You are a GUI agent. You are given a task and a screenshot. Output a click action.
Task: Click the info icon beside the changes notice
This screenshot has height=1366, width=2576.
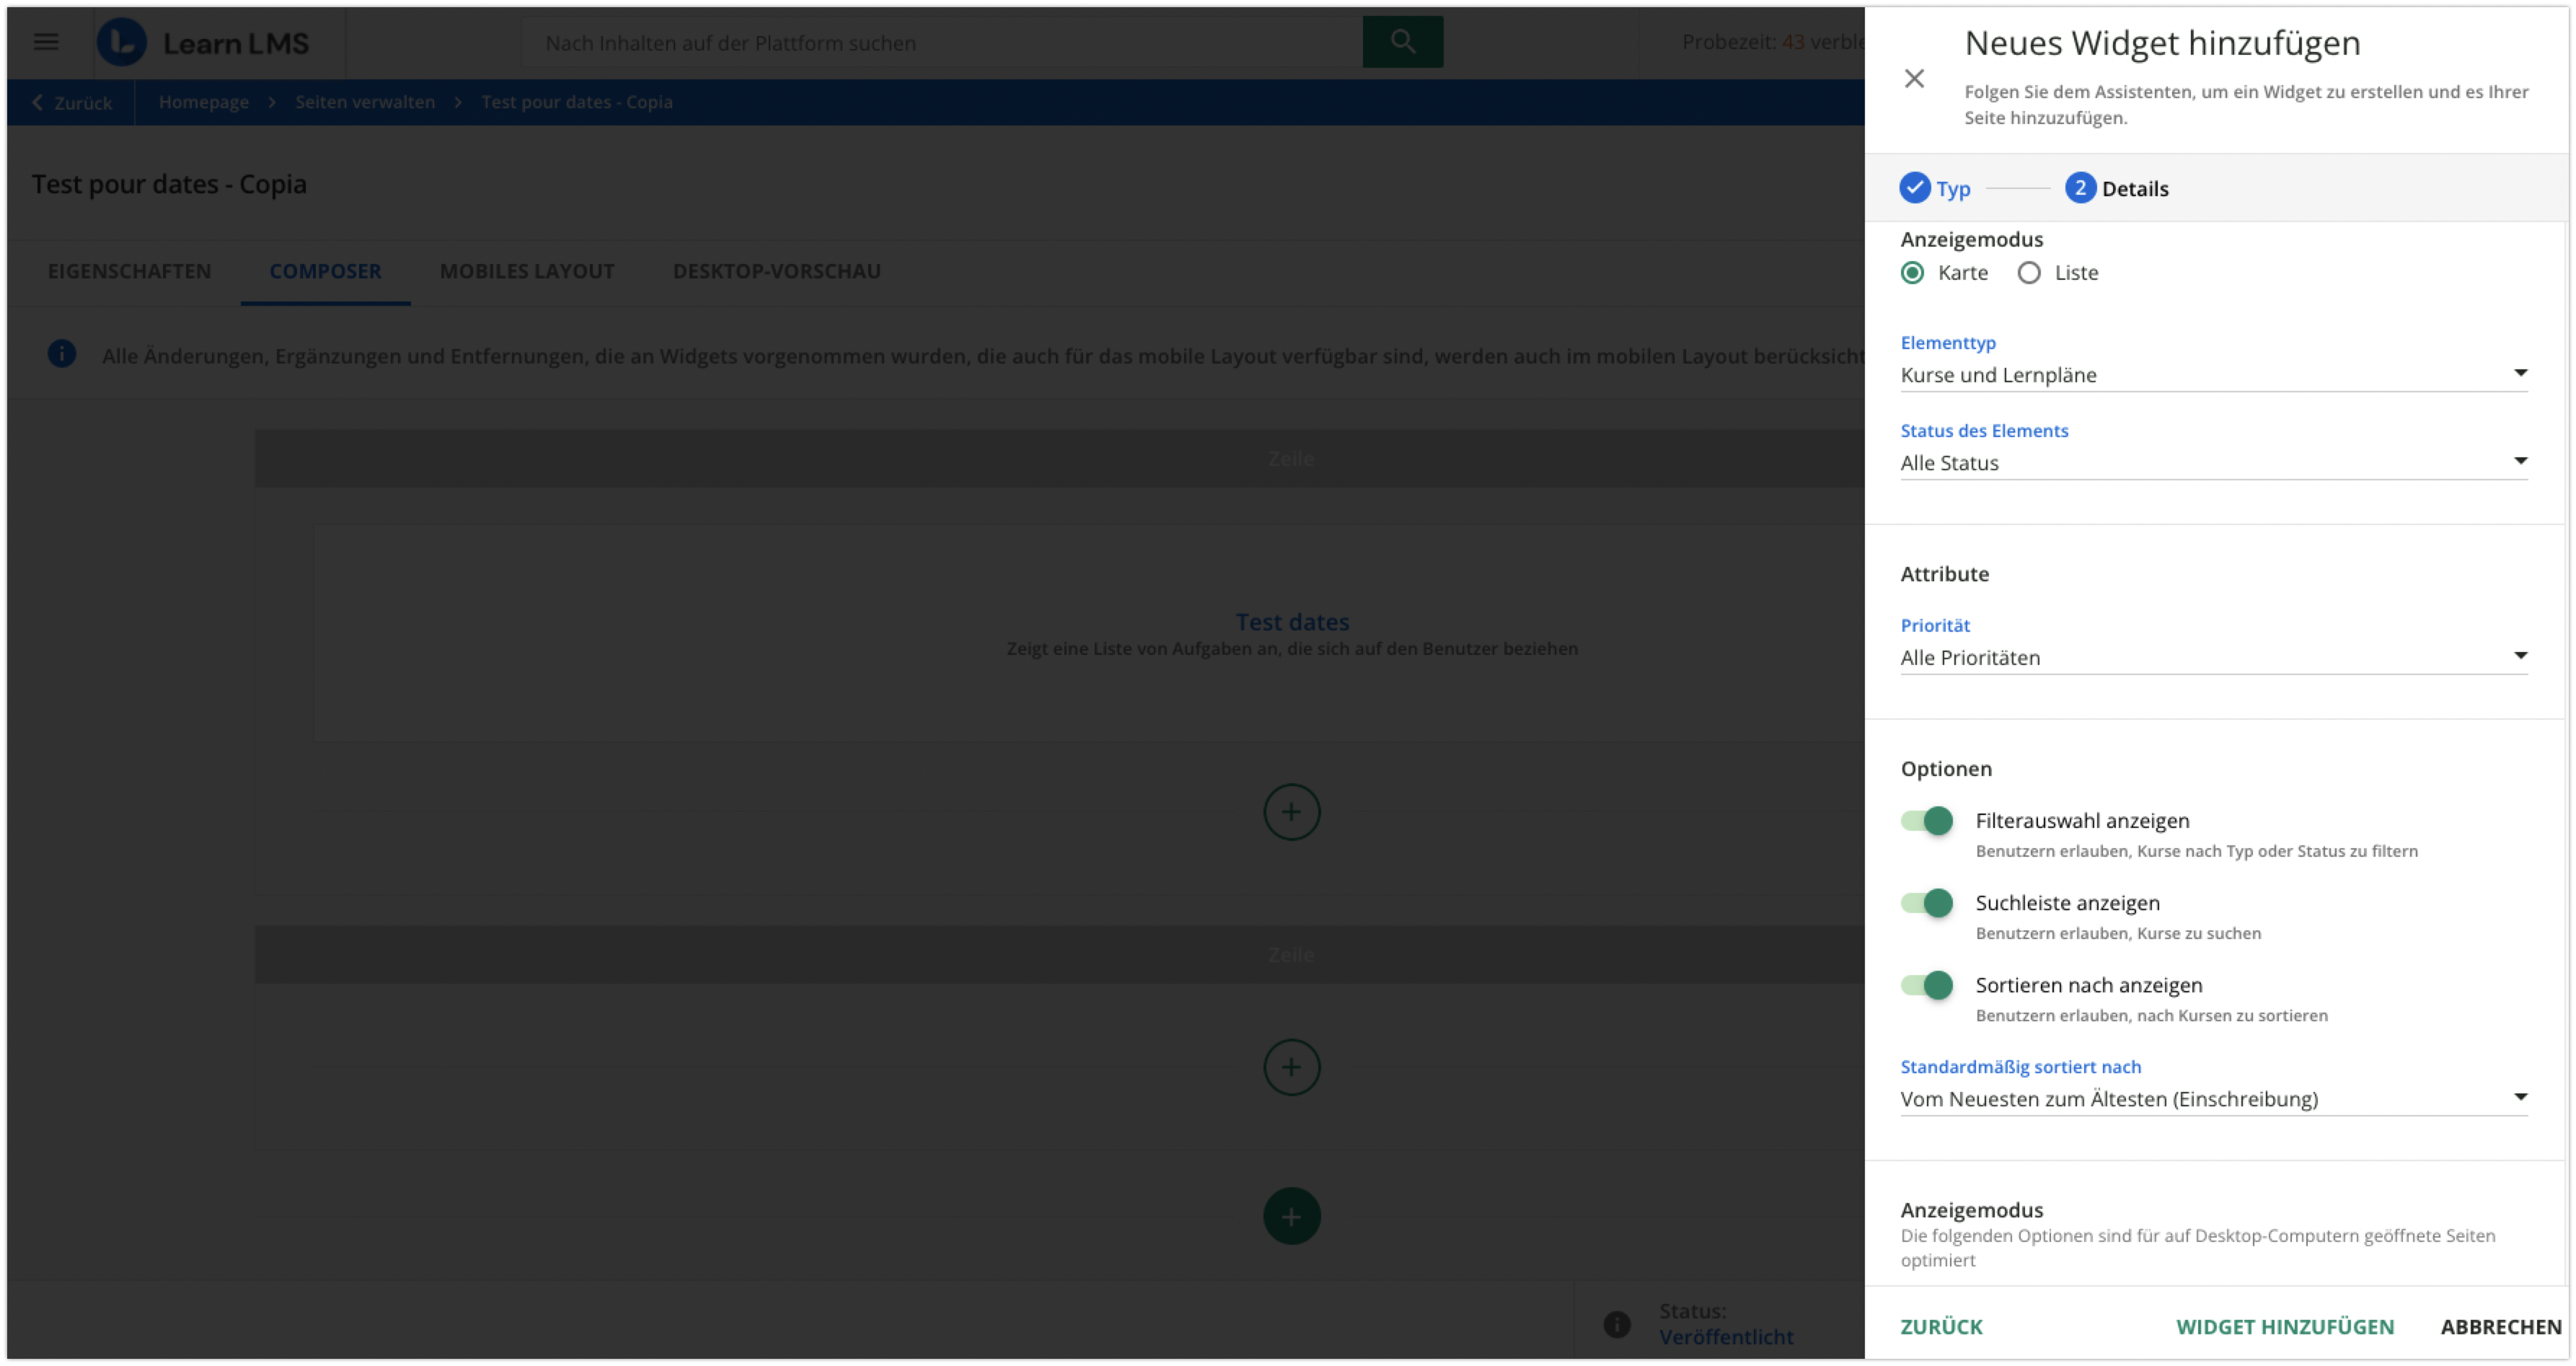tap(62, 354)
